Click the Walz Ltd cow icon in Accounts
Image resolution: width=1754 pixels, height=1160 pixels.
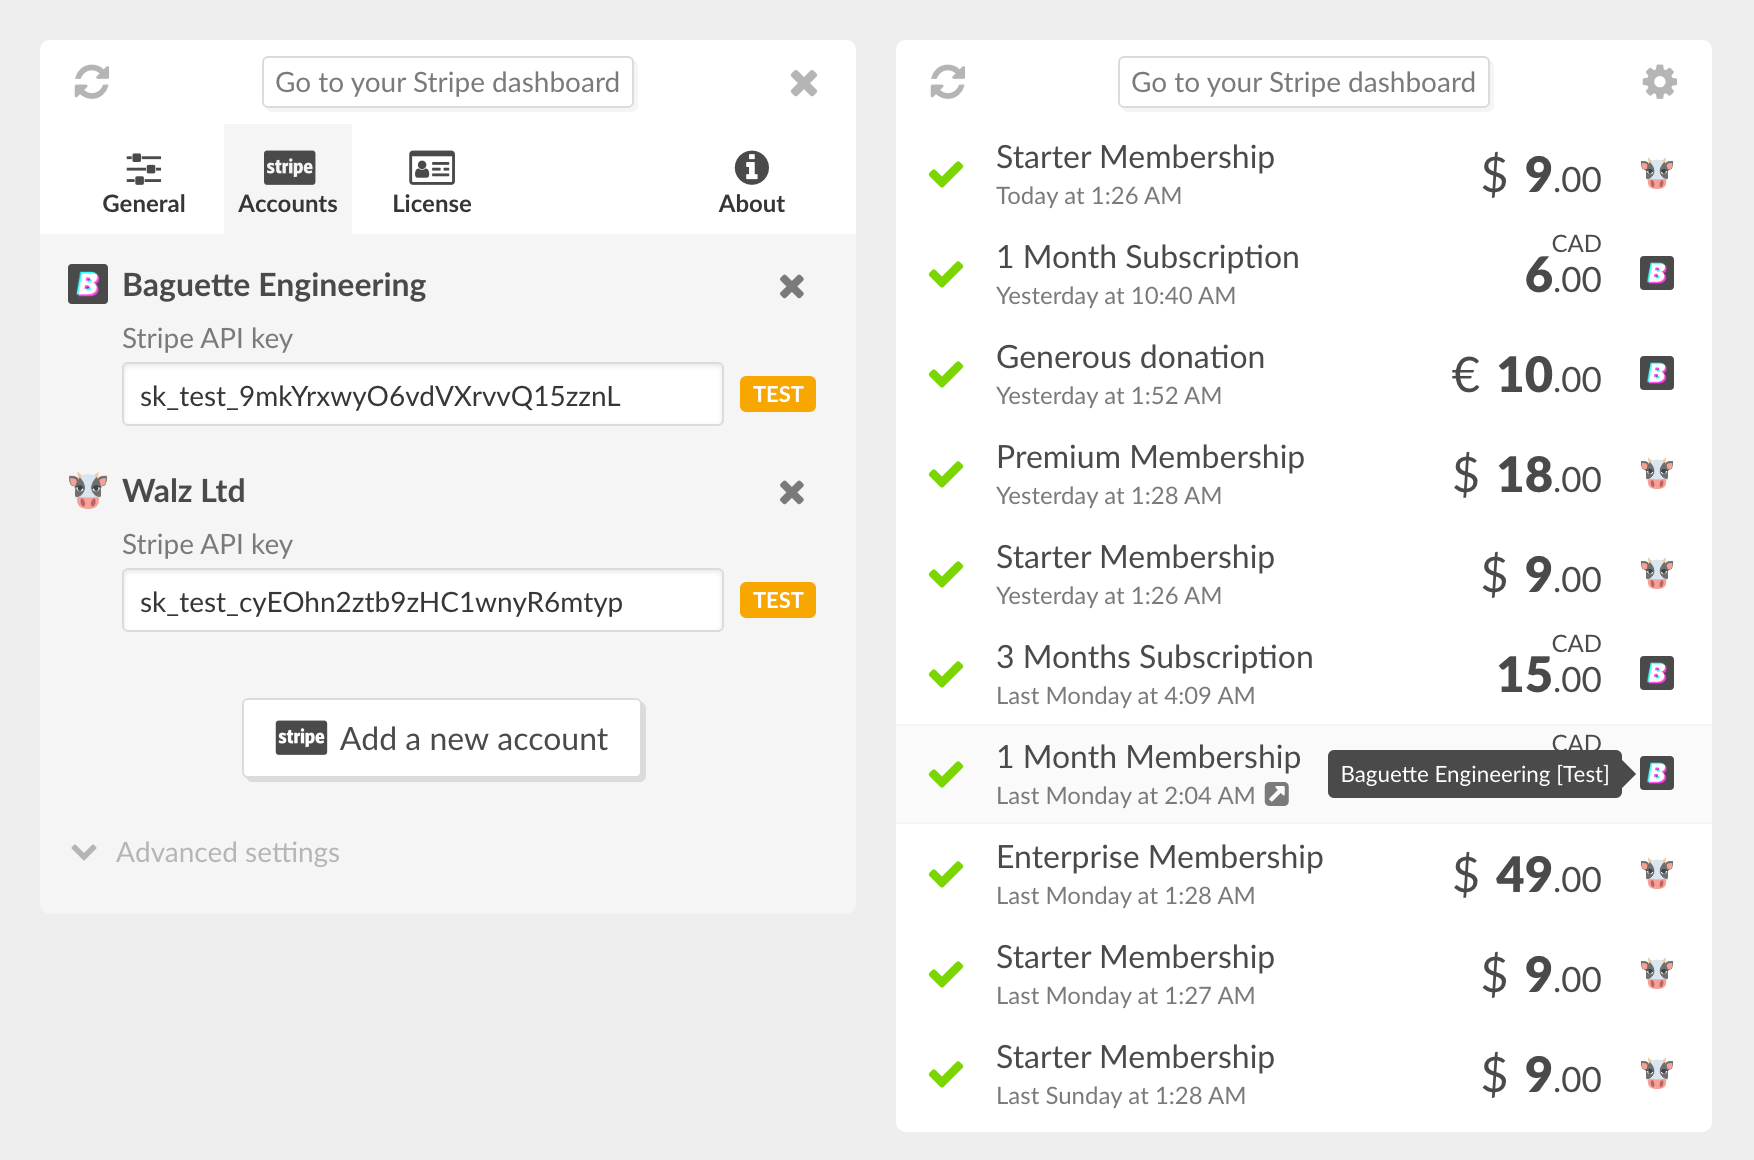[x=88, y=491]
